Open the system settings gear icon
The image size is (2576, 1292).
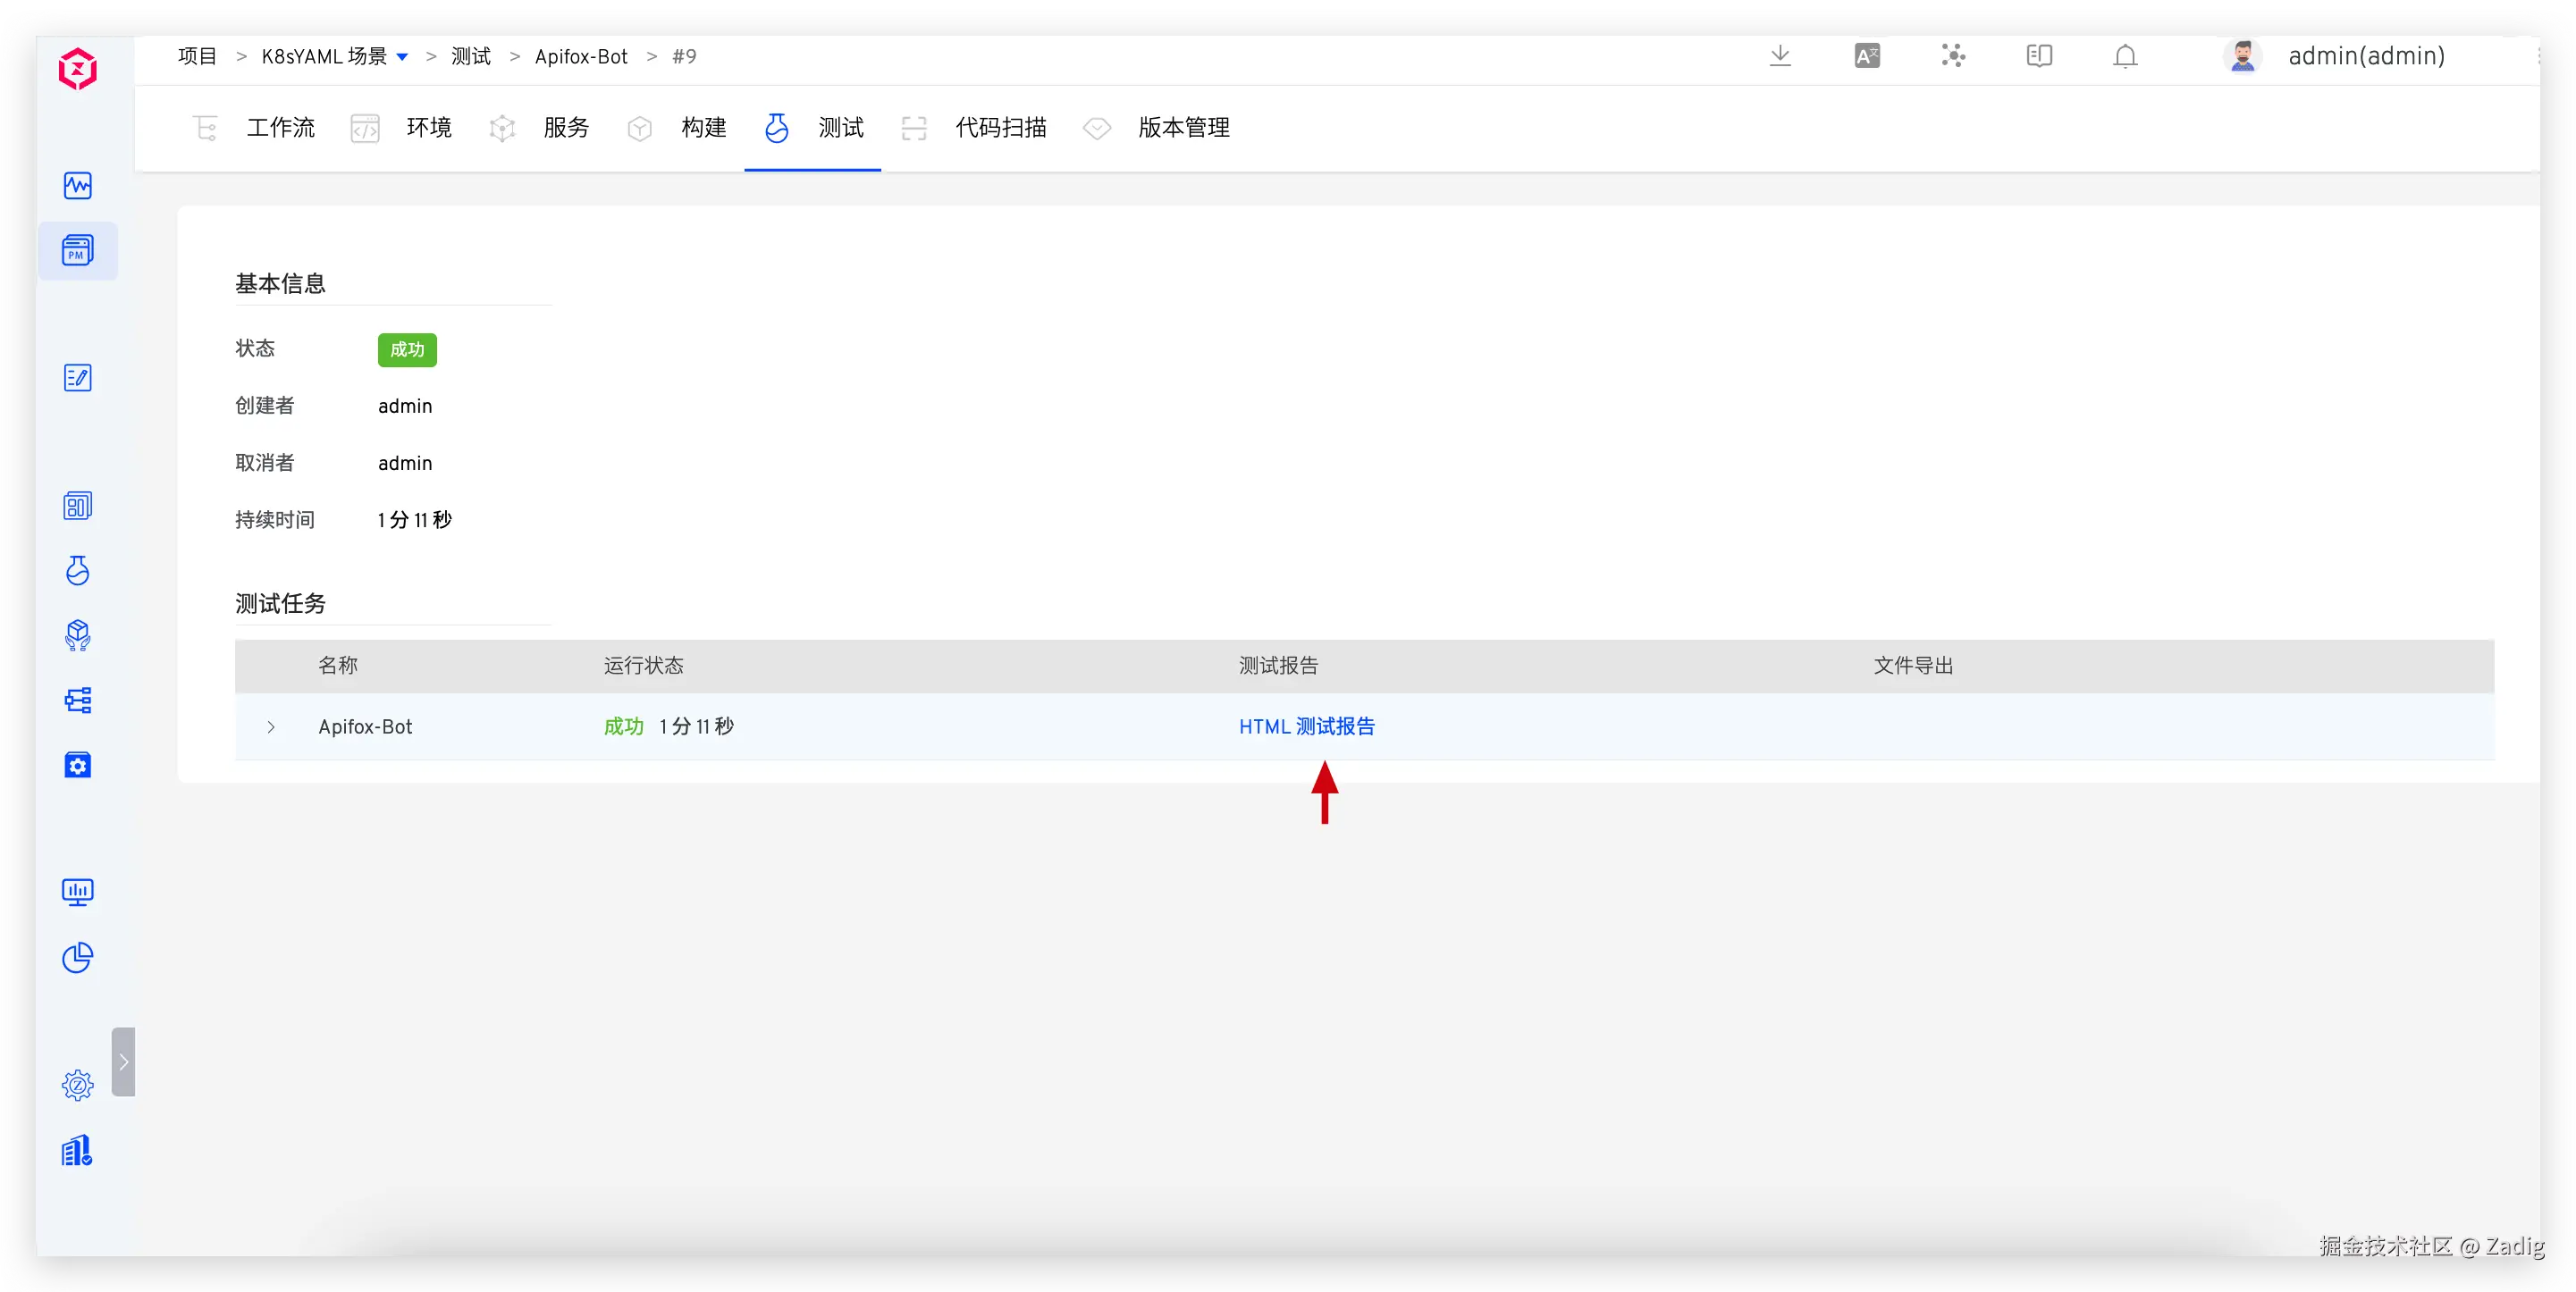click(77, 1085)
